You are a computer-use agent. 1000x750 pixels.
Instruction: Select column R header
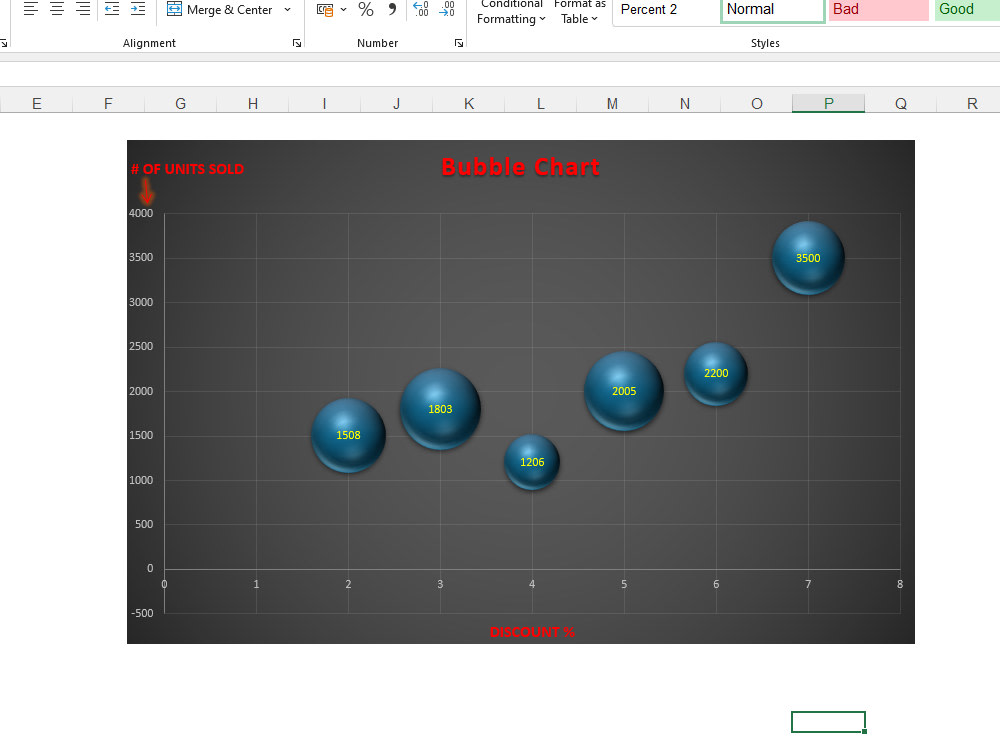[x=972, y=103]
